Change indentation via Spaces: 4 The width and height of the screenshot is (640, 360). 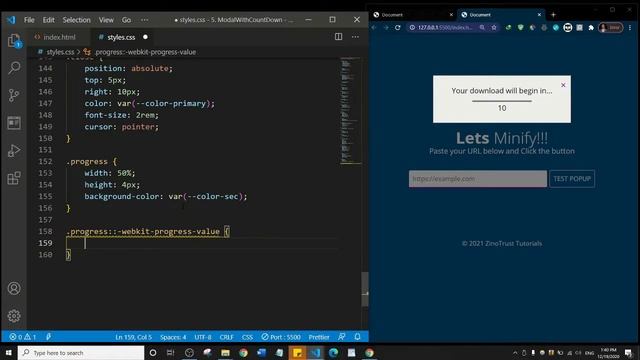click(x=173, y=337)
